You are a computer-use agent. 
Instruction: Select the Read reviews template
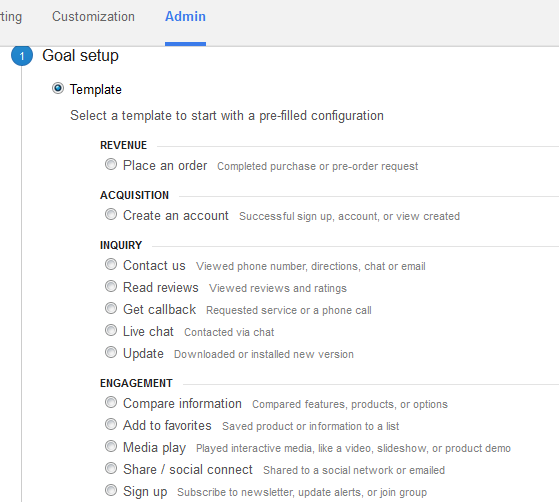[111, 286]
